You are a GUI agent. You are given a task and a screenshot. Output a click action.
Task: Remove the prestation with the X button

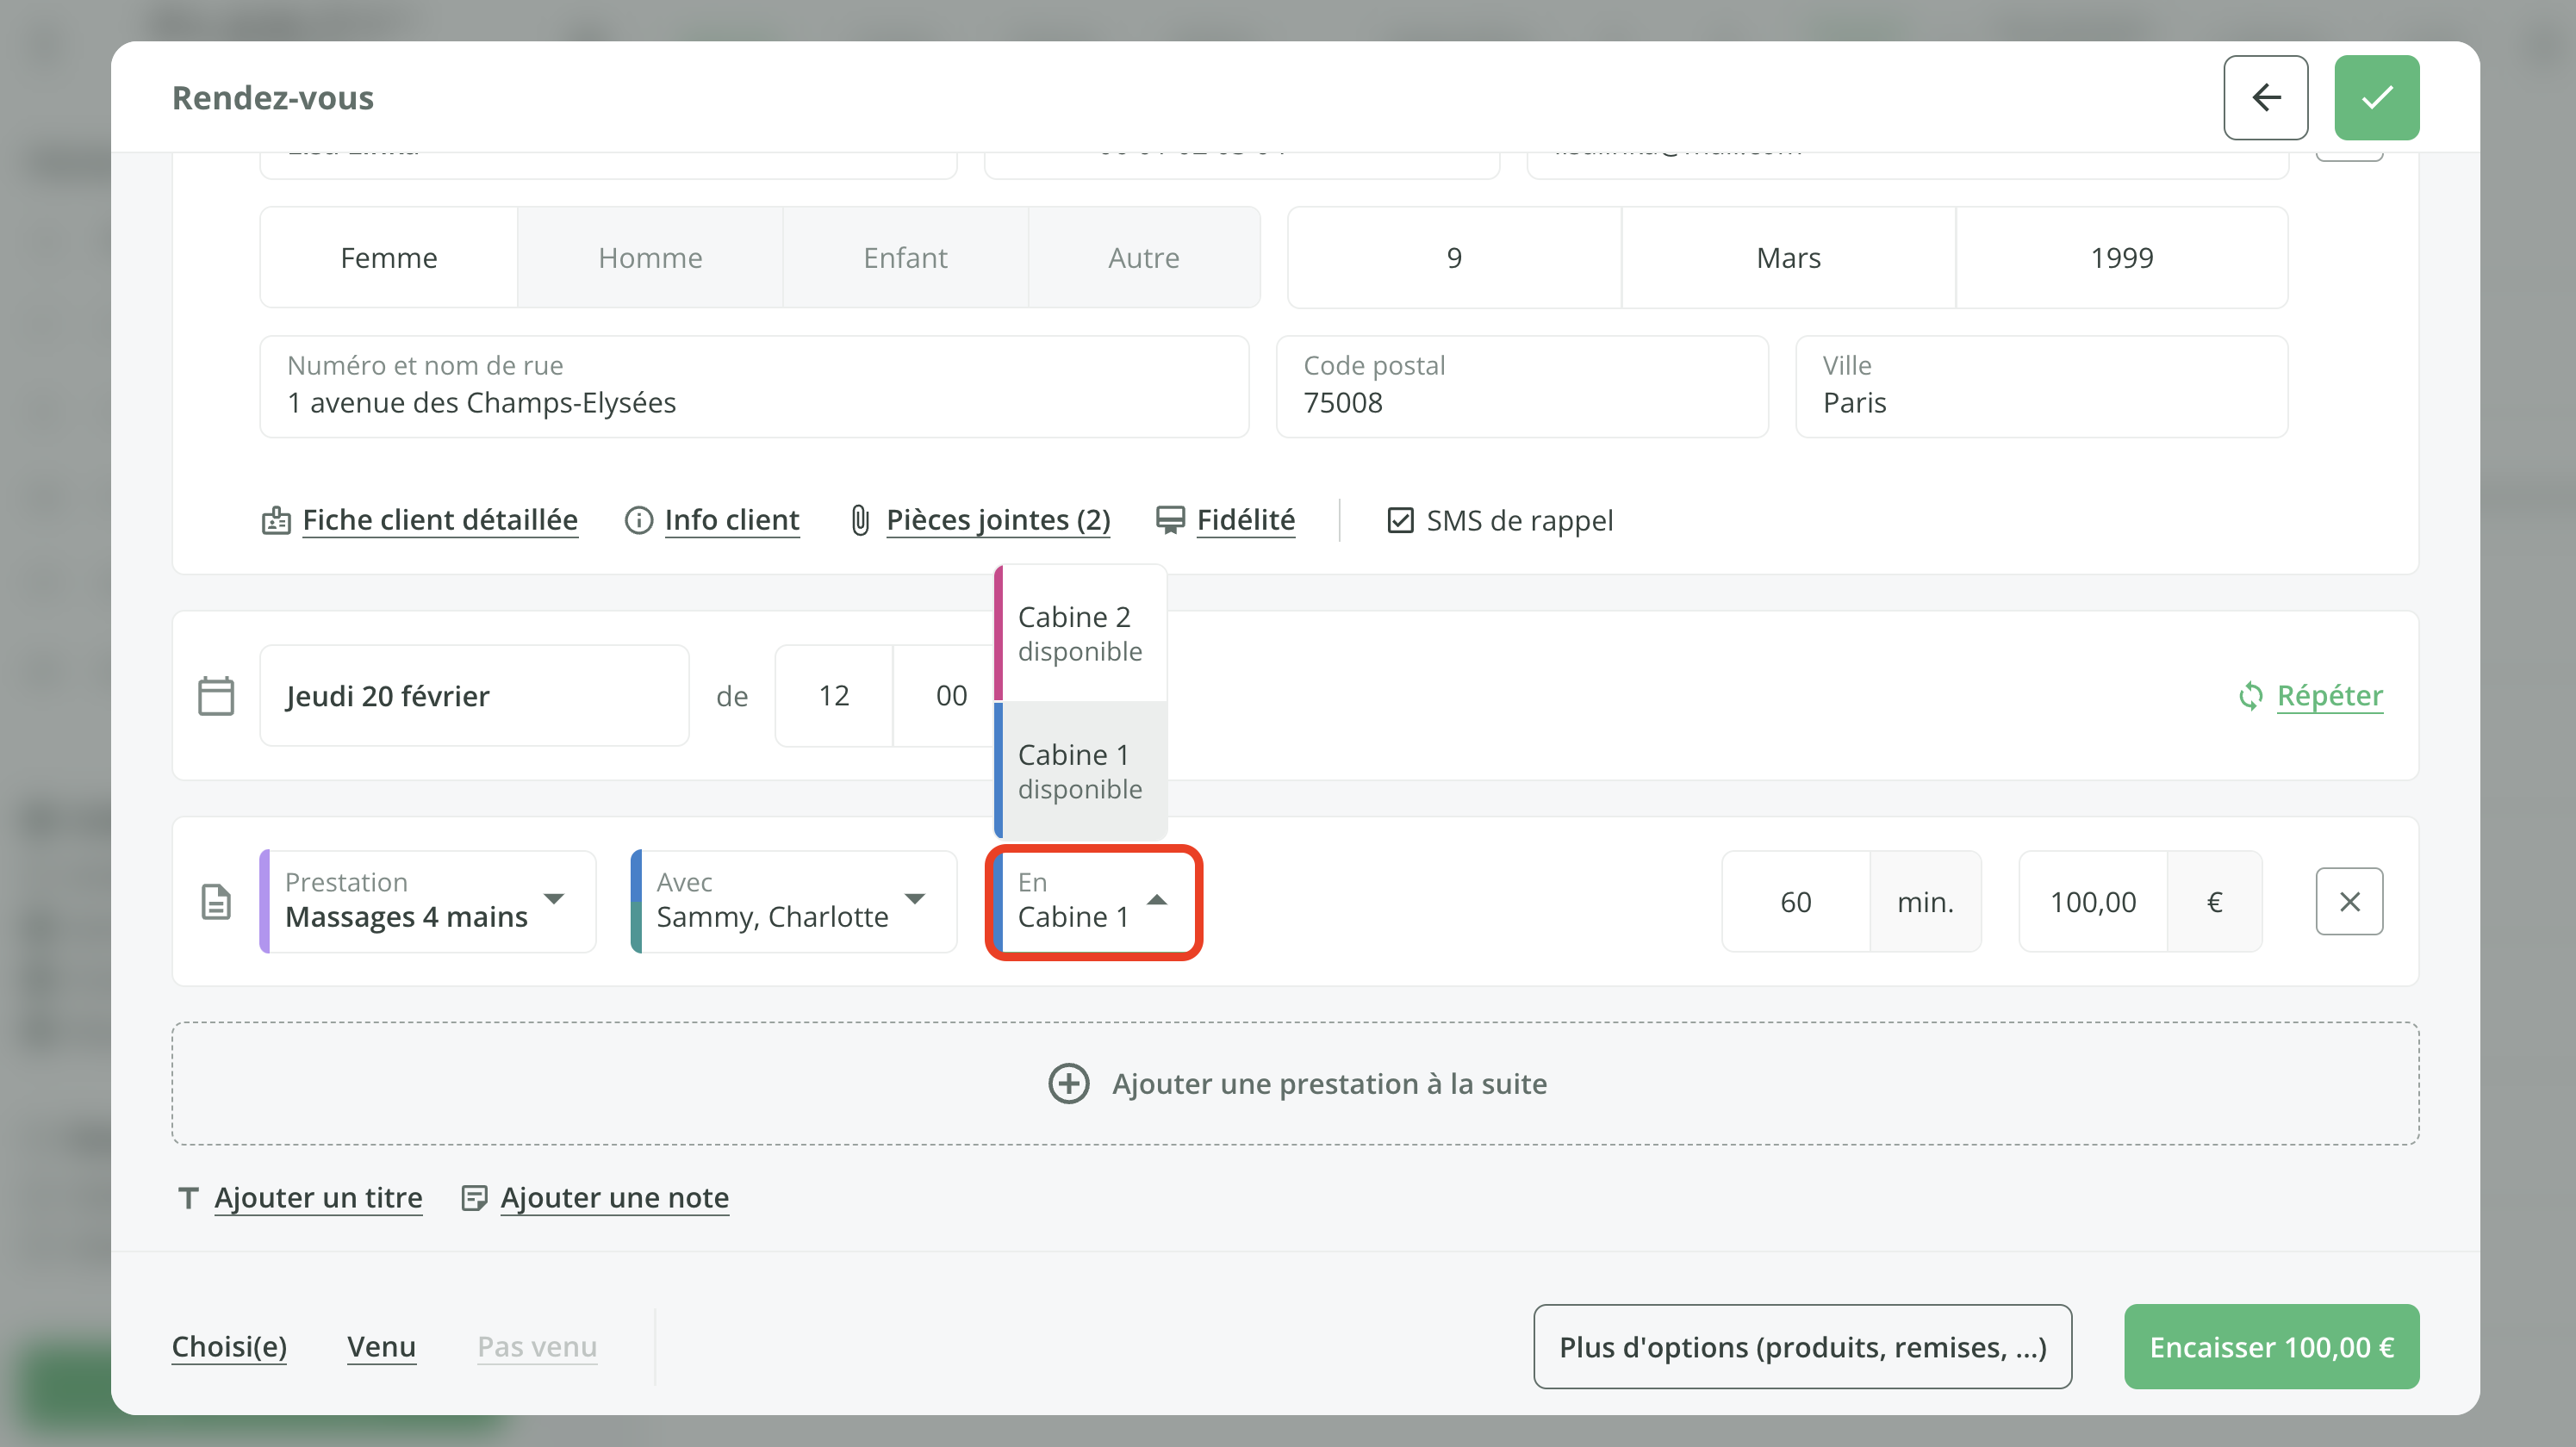(2349, 902)
